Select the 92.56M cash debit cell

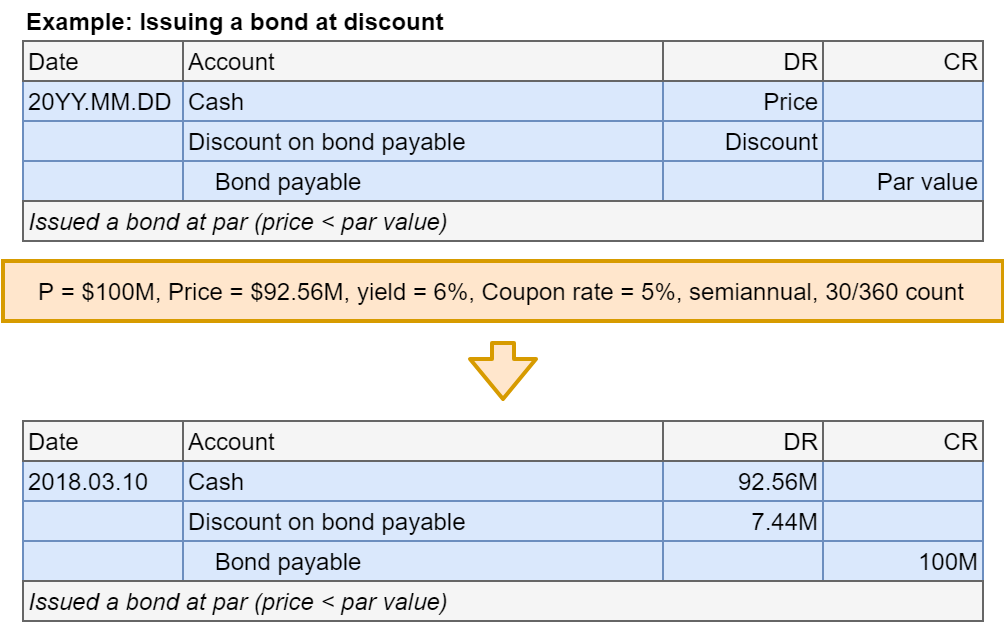742,482
